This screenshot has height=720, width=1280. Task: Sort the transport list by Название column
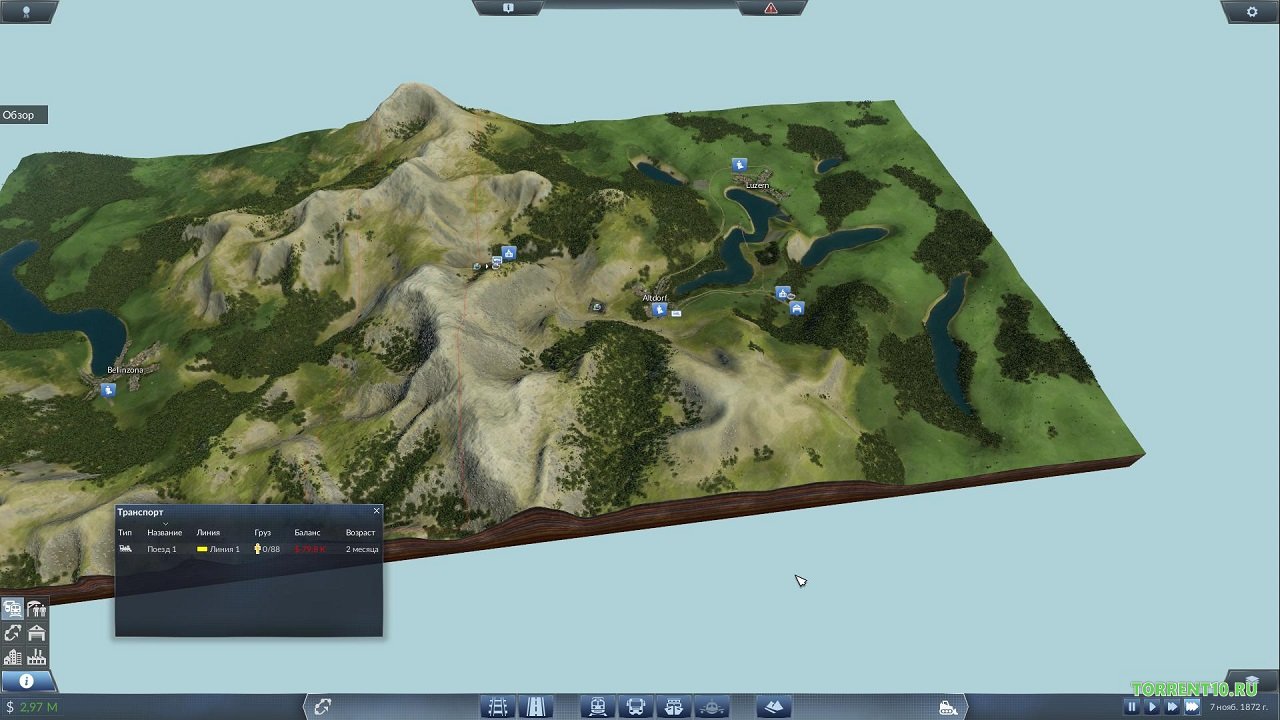click(x=164, y=532)
